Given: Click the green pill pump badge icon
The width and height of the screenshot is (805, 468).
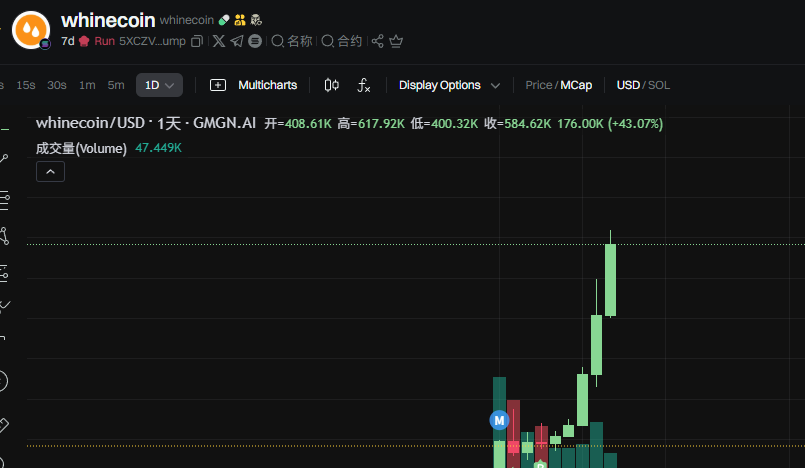Looking at the screenshot, I should click(224, 20).
